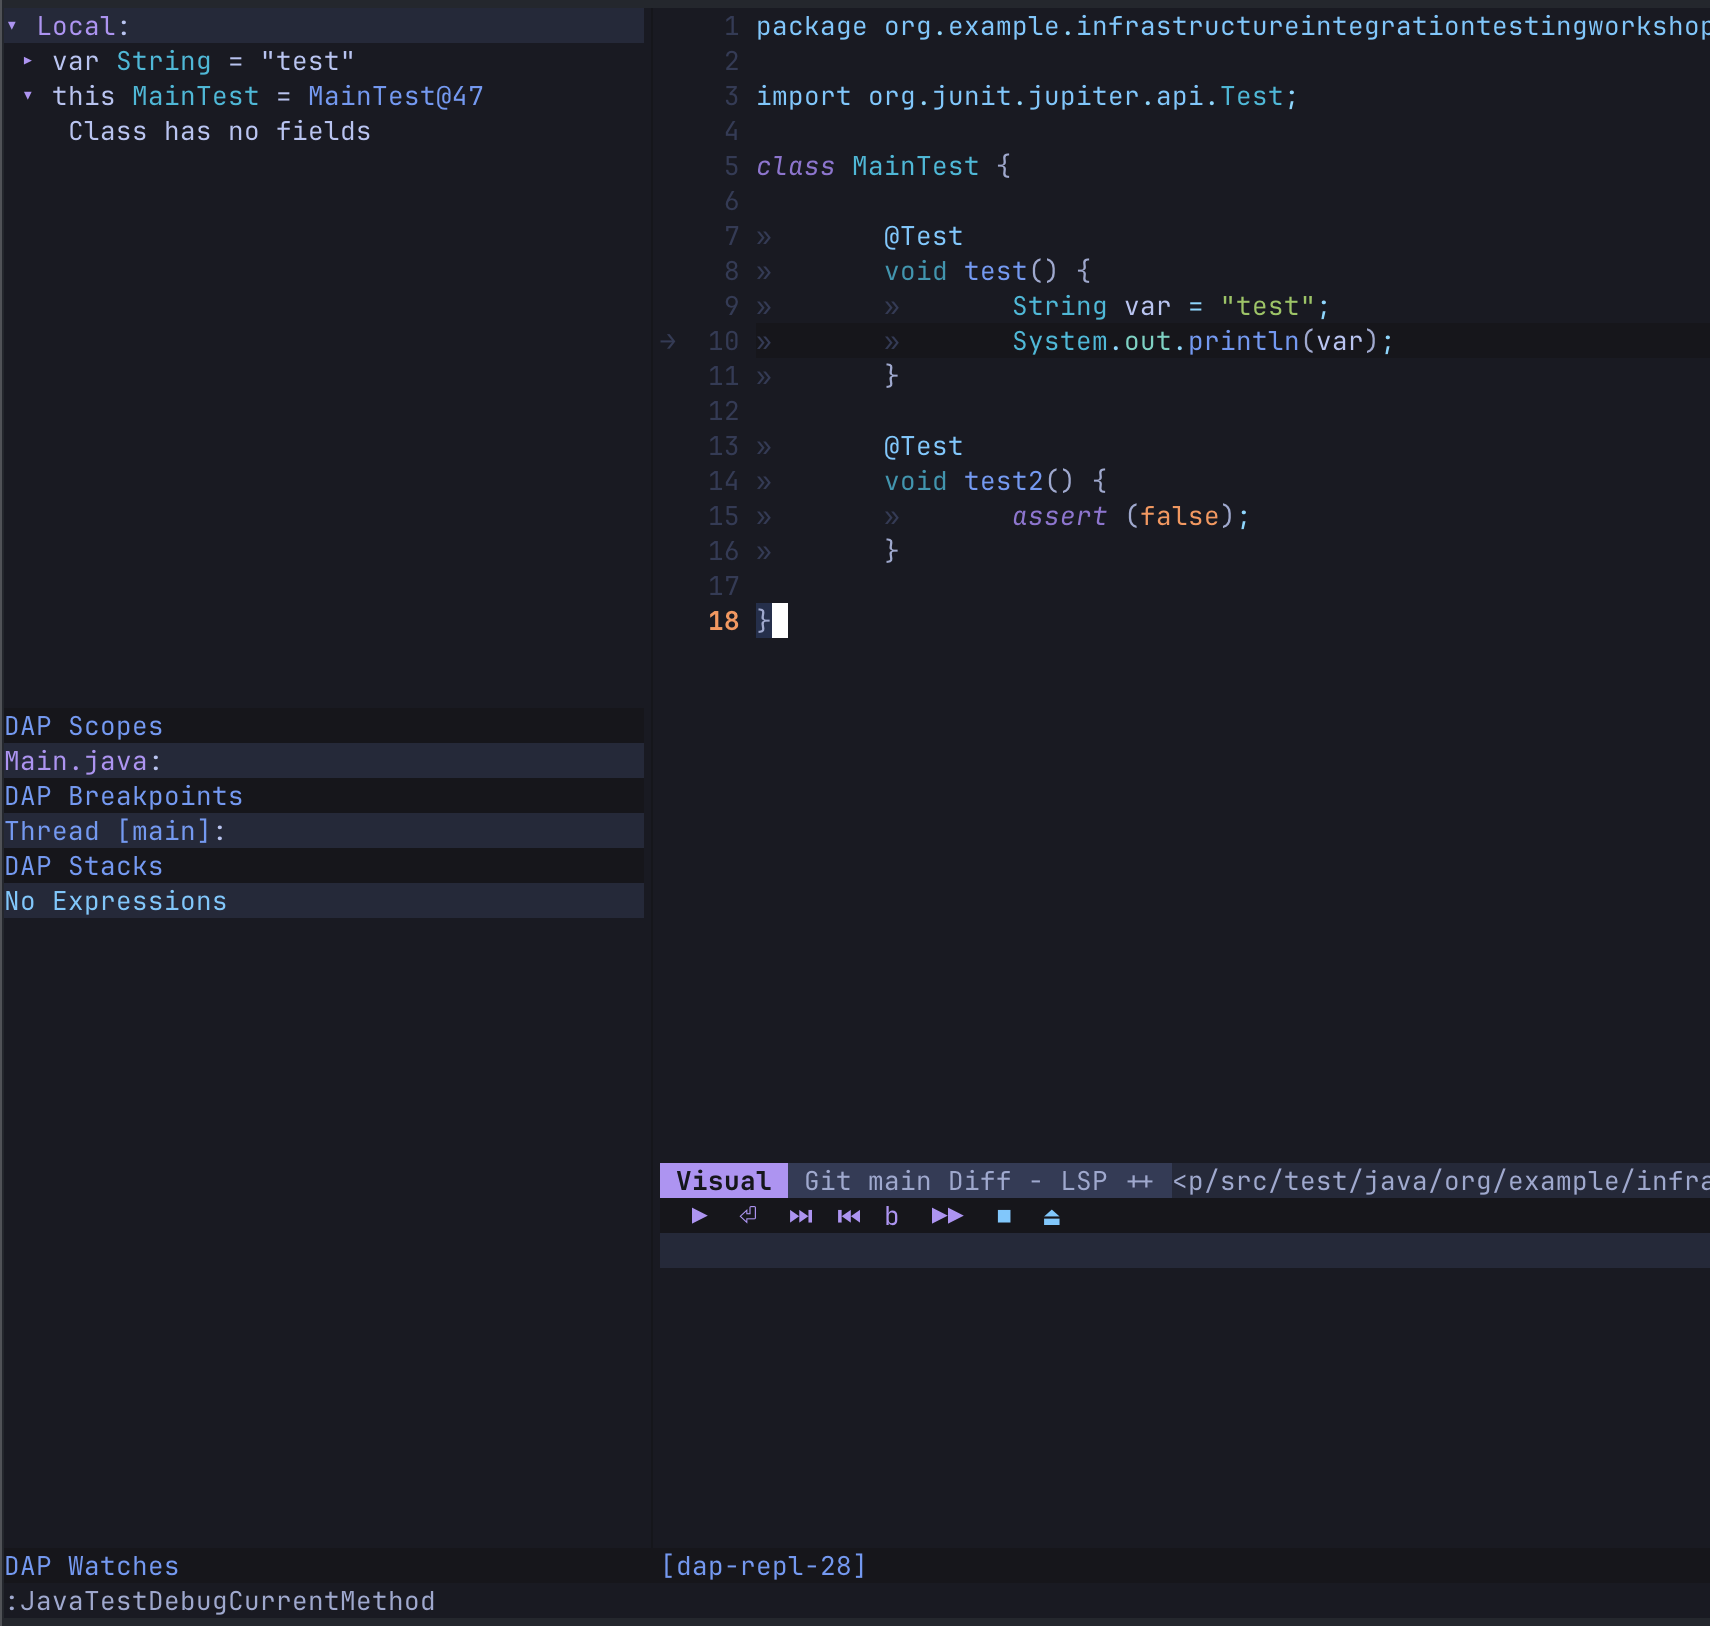
Task: Click the step into return-arrow icon
Action: click(x=748, y=1216)
